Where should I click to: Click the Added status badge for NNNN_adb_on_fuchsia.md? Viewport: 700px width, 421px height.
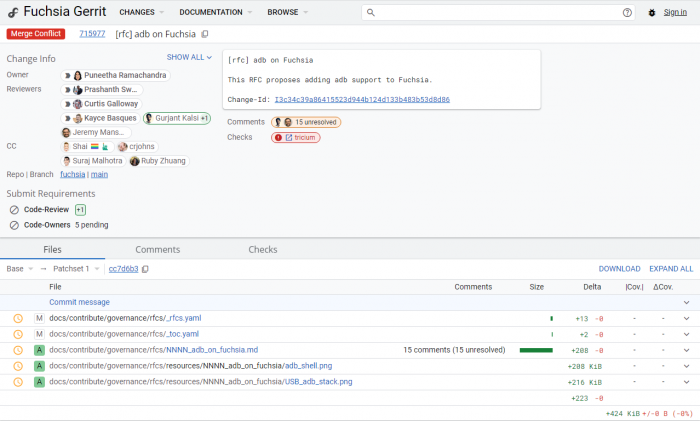click(x=39, y=350)
